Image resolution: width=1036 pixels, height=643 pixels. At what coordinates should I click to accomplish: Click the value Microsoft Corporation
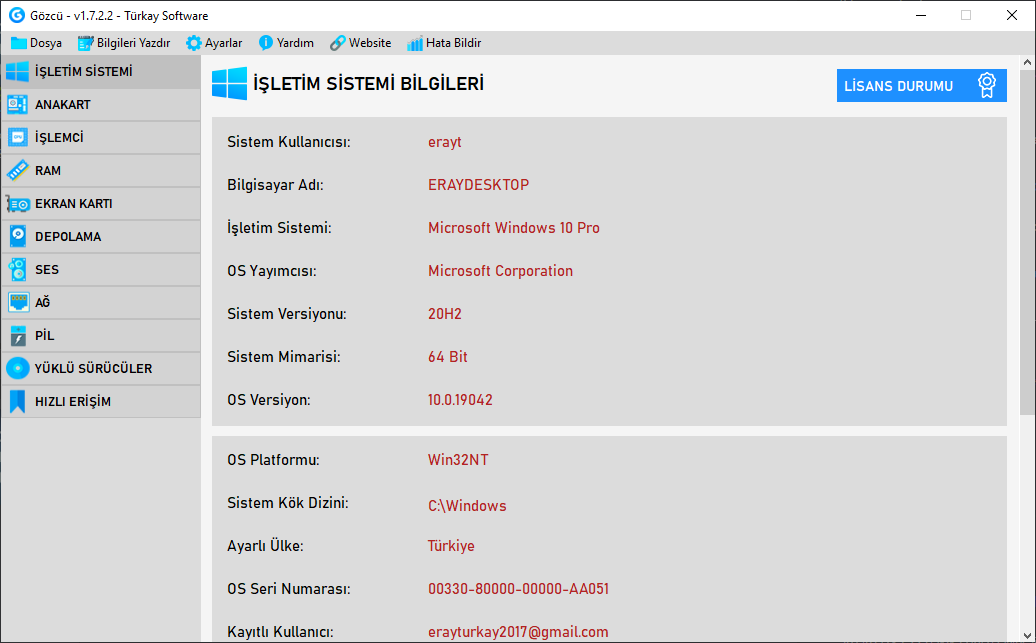[500, 271]
